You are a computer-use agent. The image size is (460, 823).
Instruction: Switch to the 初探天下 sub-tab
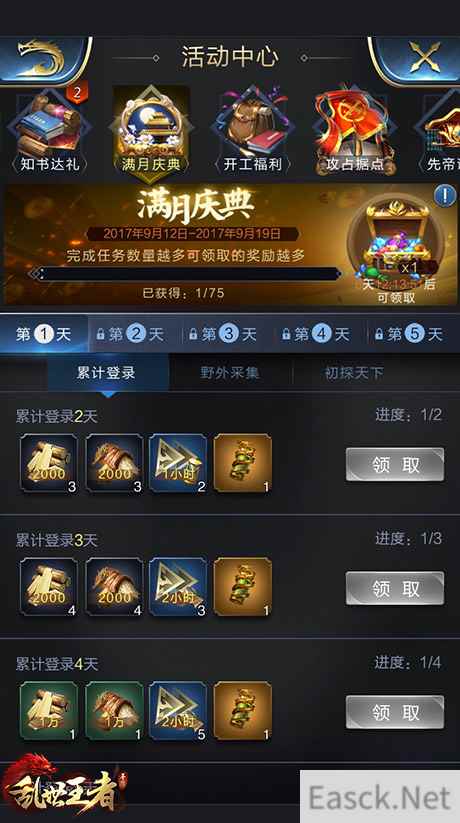pos(354,373)
